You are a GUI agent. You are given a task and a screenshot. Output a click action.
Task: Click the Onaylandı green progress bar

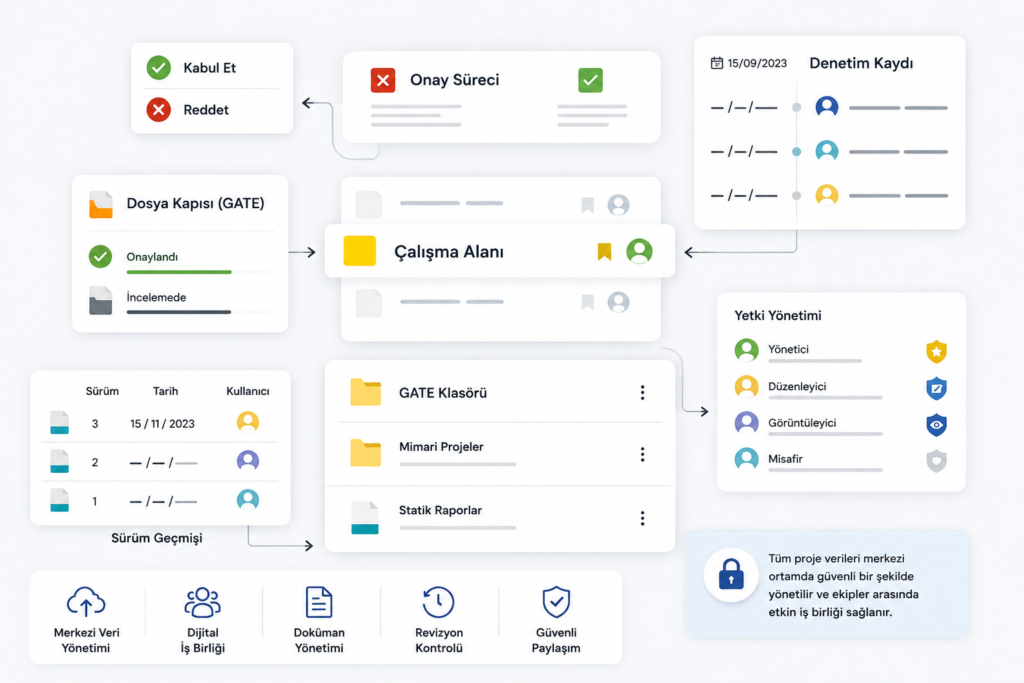point(179,272)
